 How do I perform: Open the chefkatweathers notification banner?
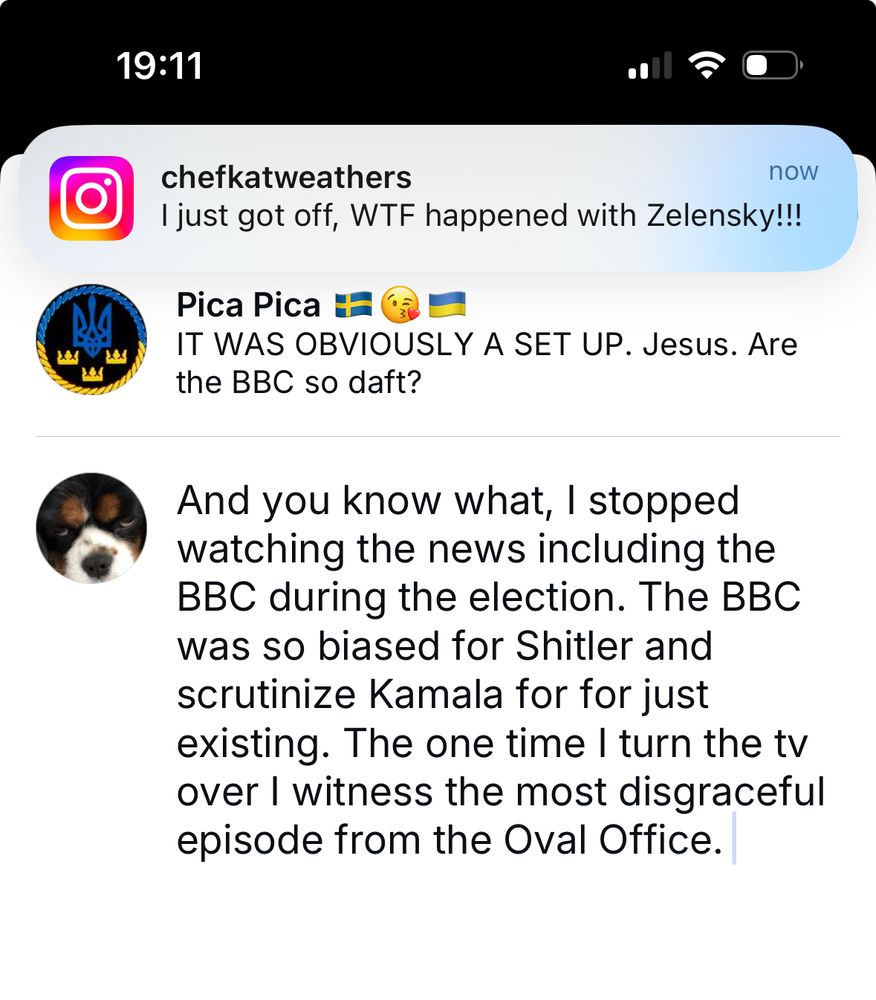tap(438, 198)
